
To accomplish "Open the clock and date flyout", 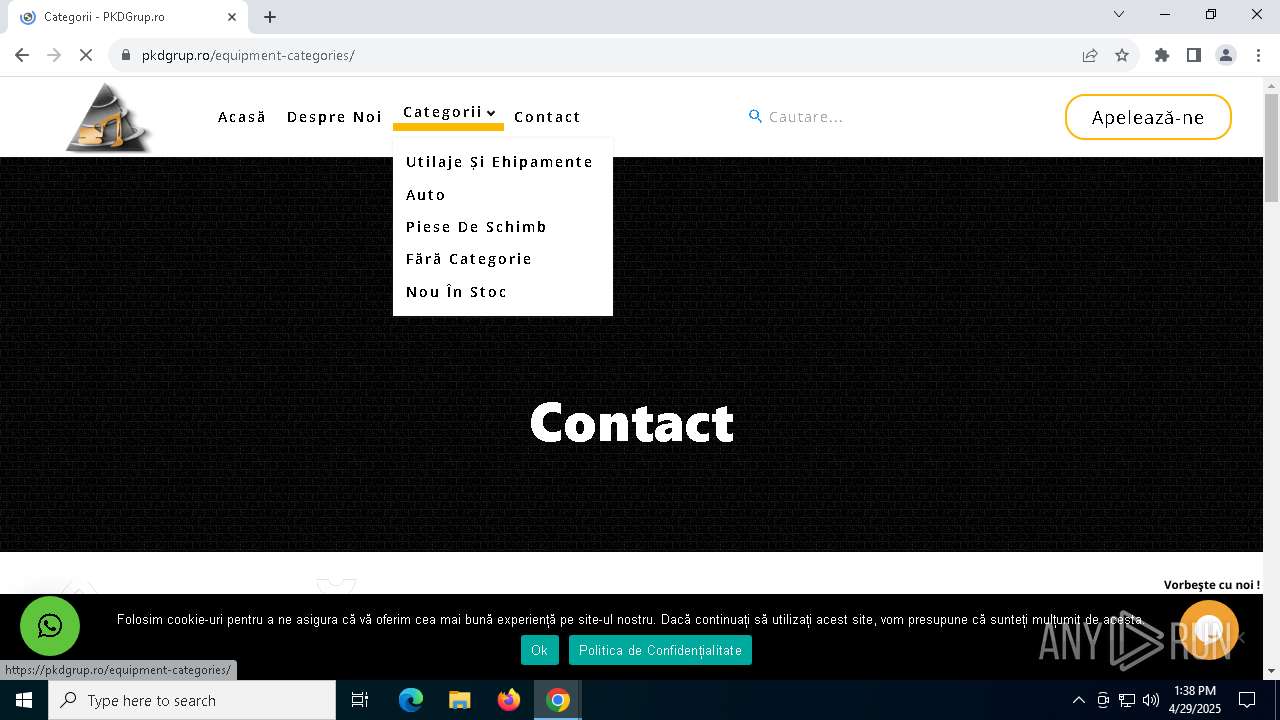I will [x=1195, y=700].
